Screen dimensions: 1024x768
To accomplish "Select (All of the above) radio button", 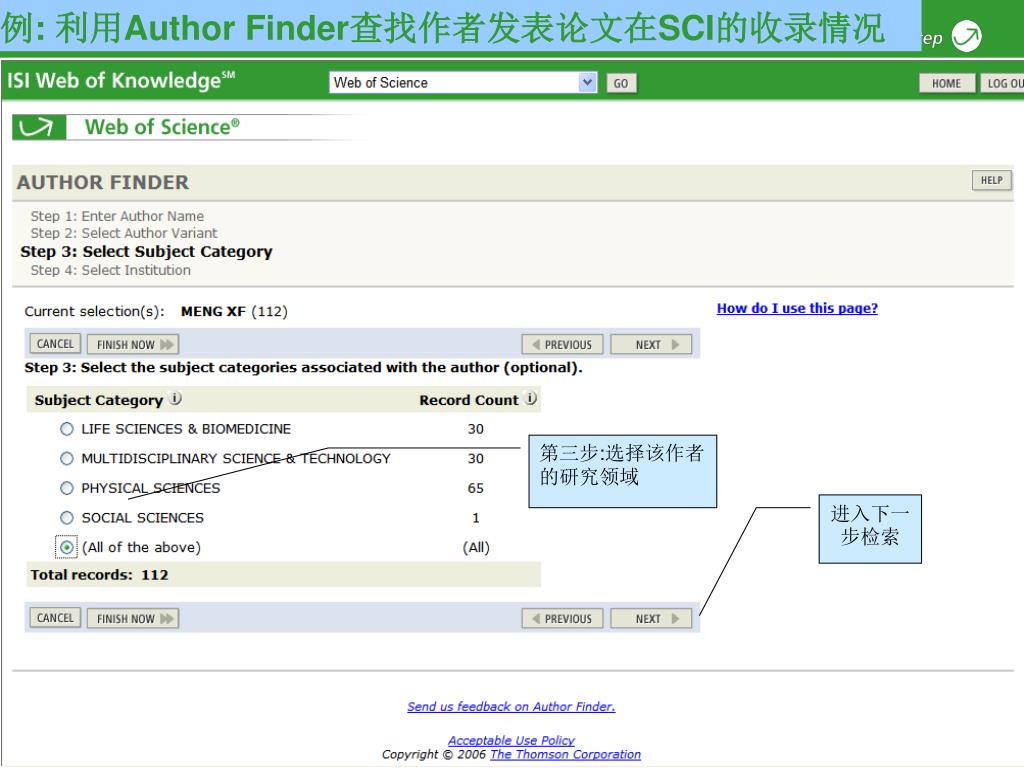I will click(x=67, y=547).
